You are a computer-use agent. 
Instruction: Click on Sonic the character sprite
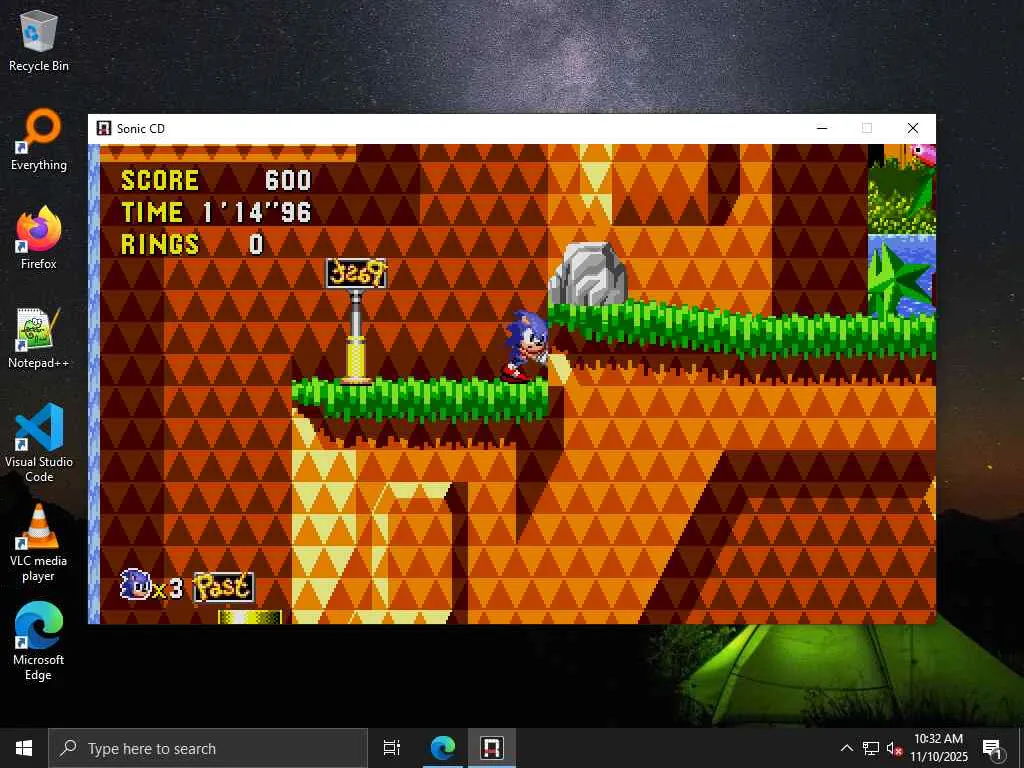click(526, 346)
